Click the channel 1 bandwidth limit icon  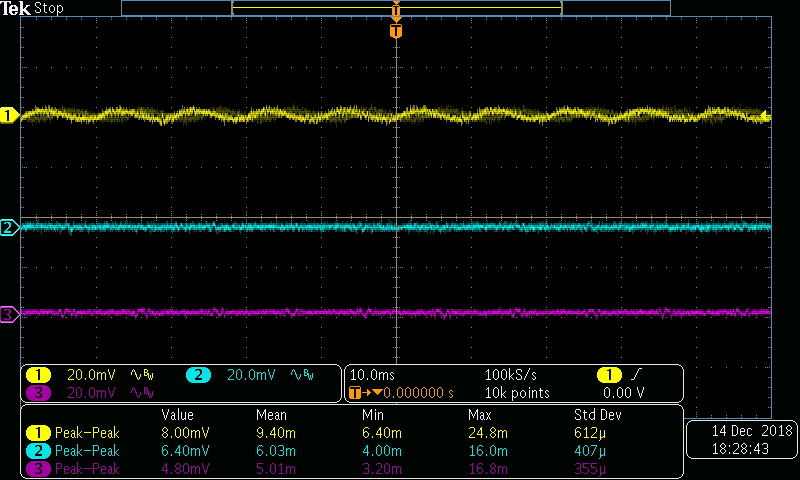[x=143, y=375]
